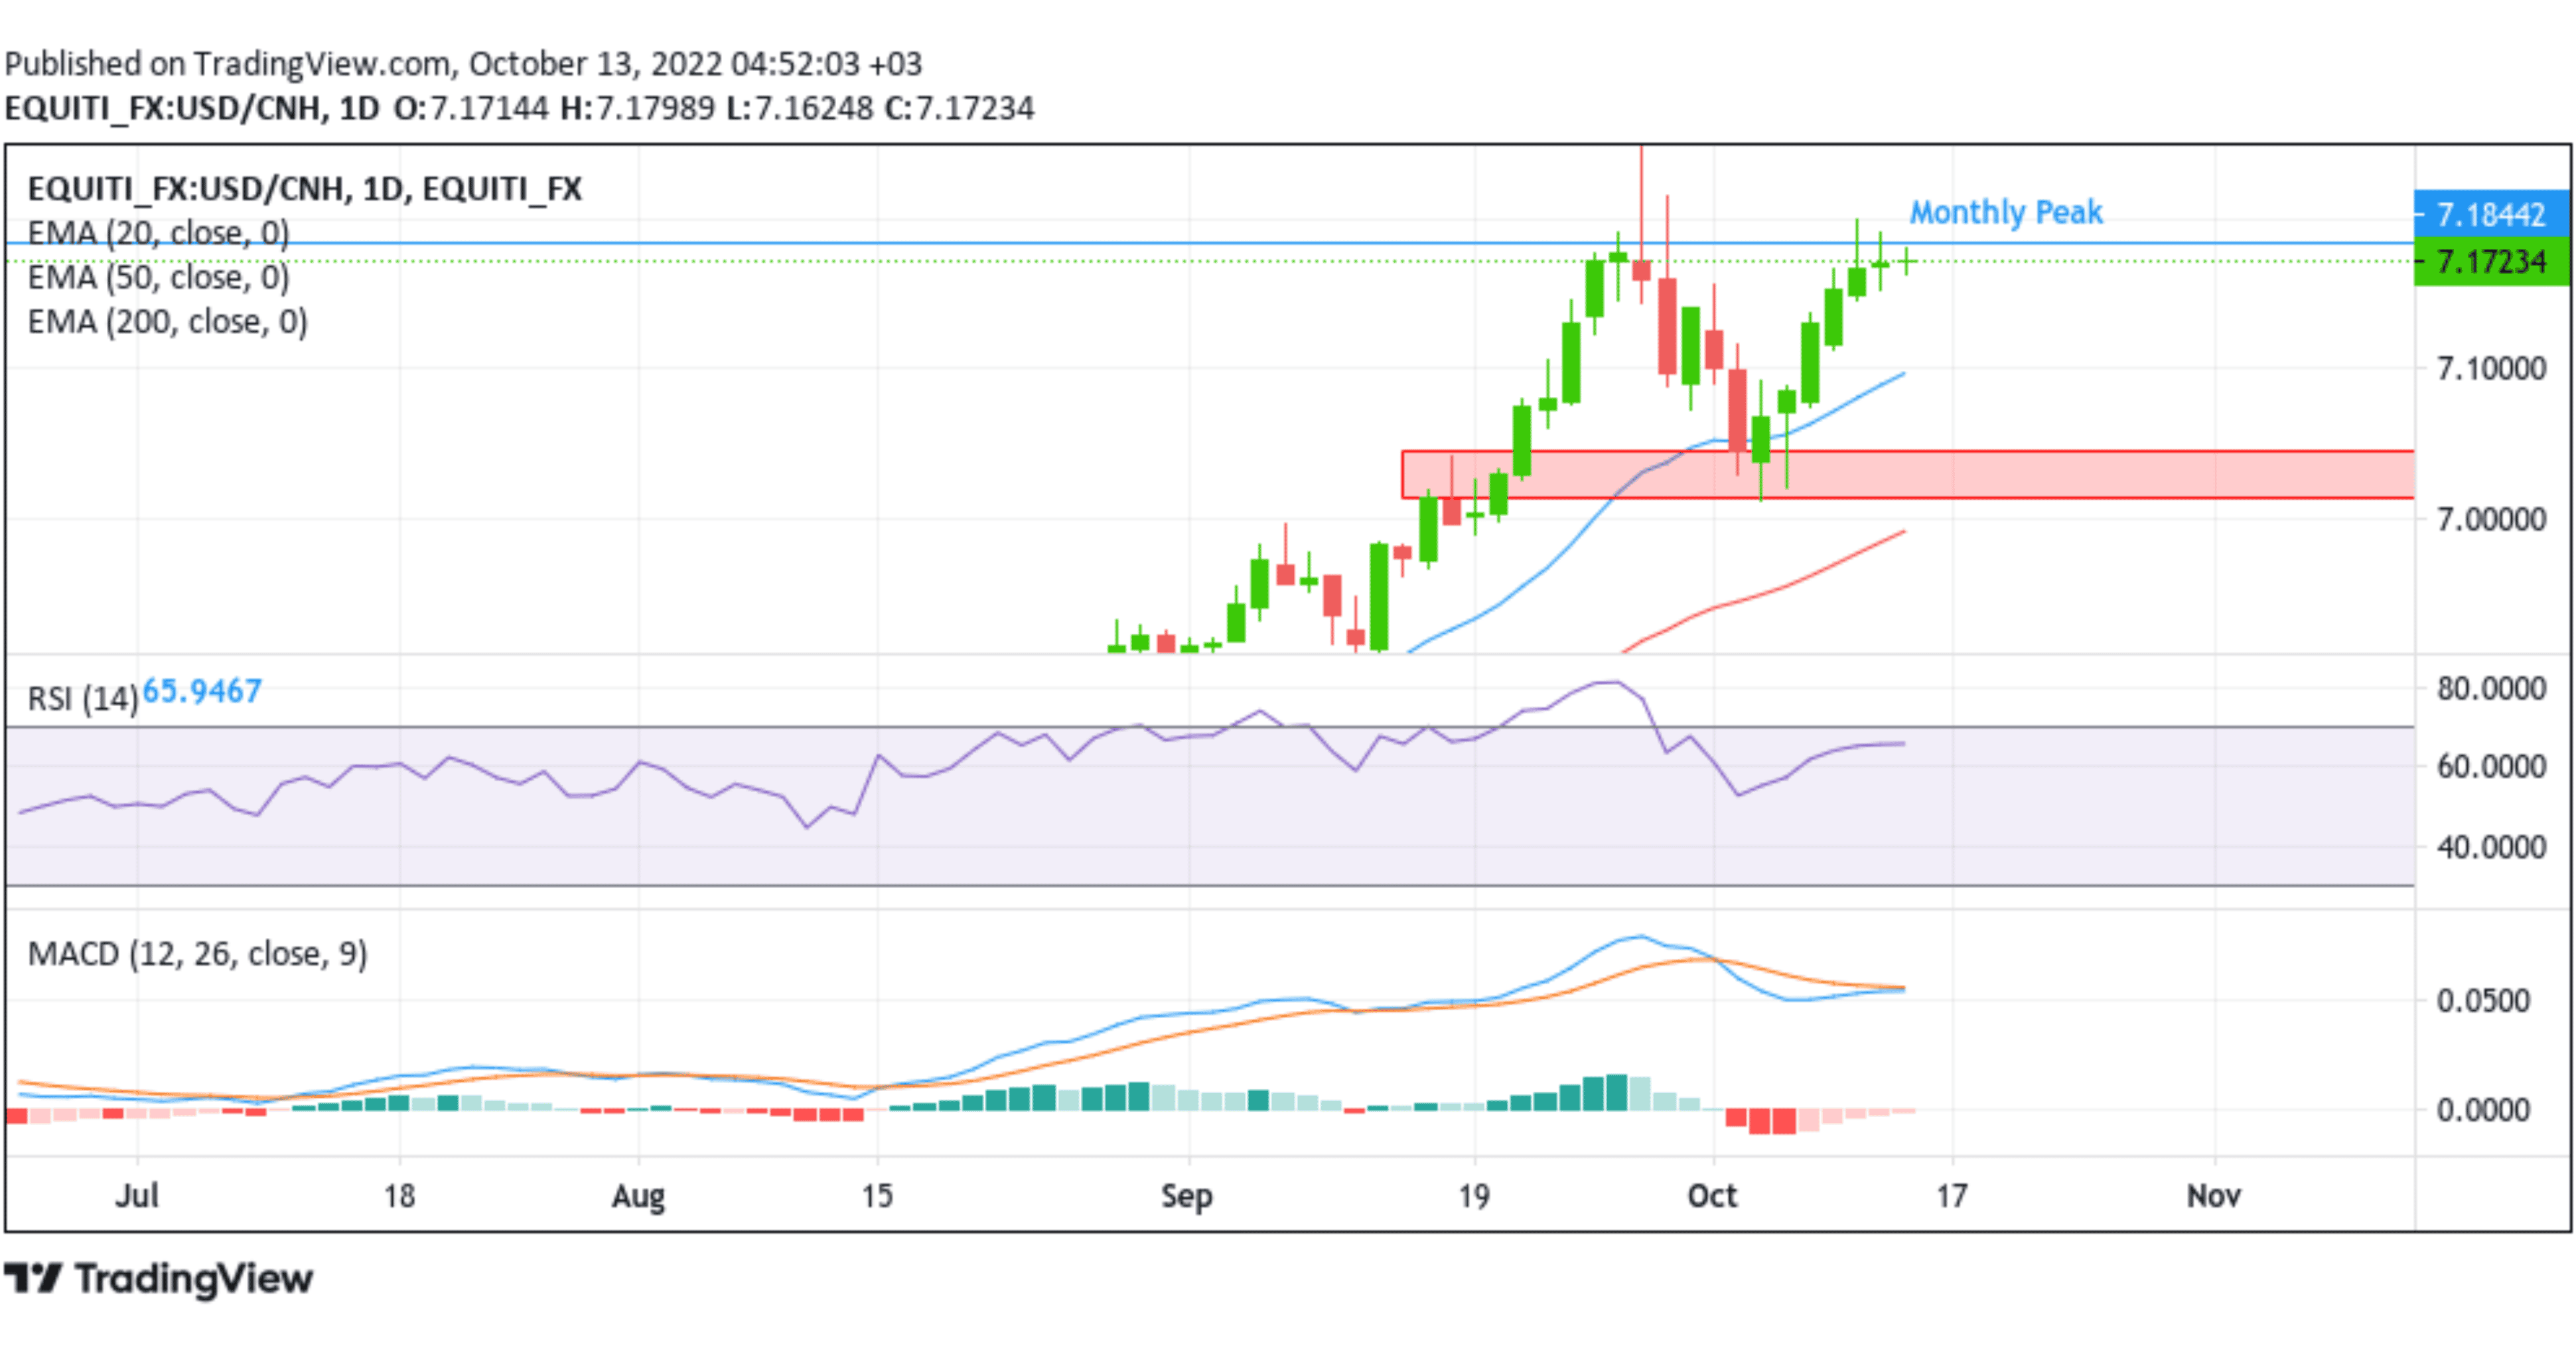The image size is (2576, 1354).
Task: Click the 'Oct' date axis label
Action: point(1712,1196)
